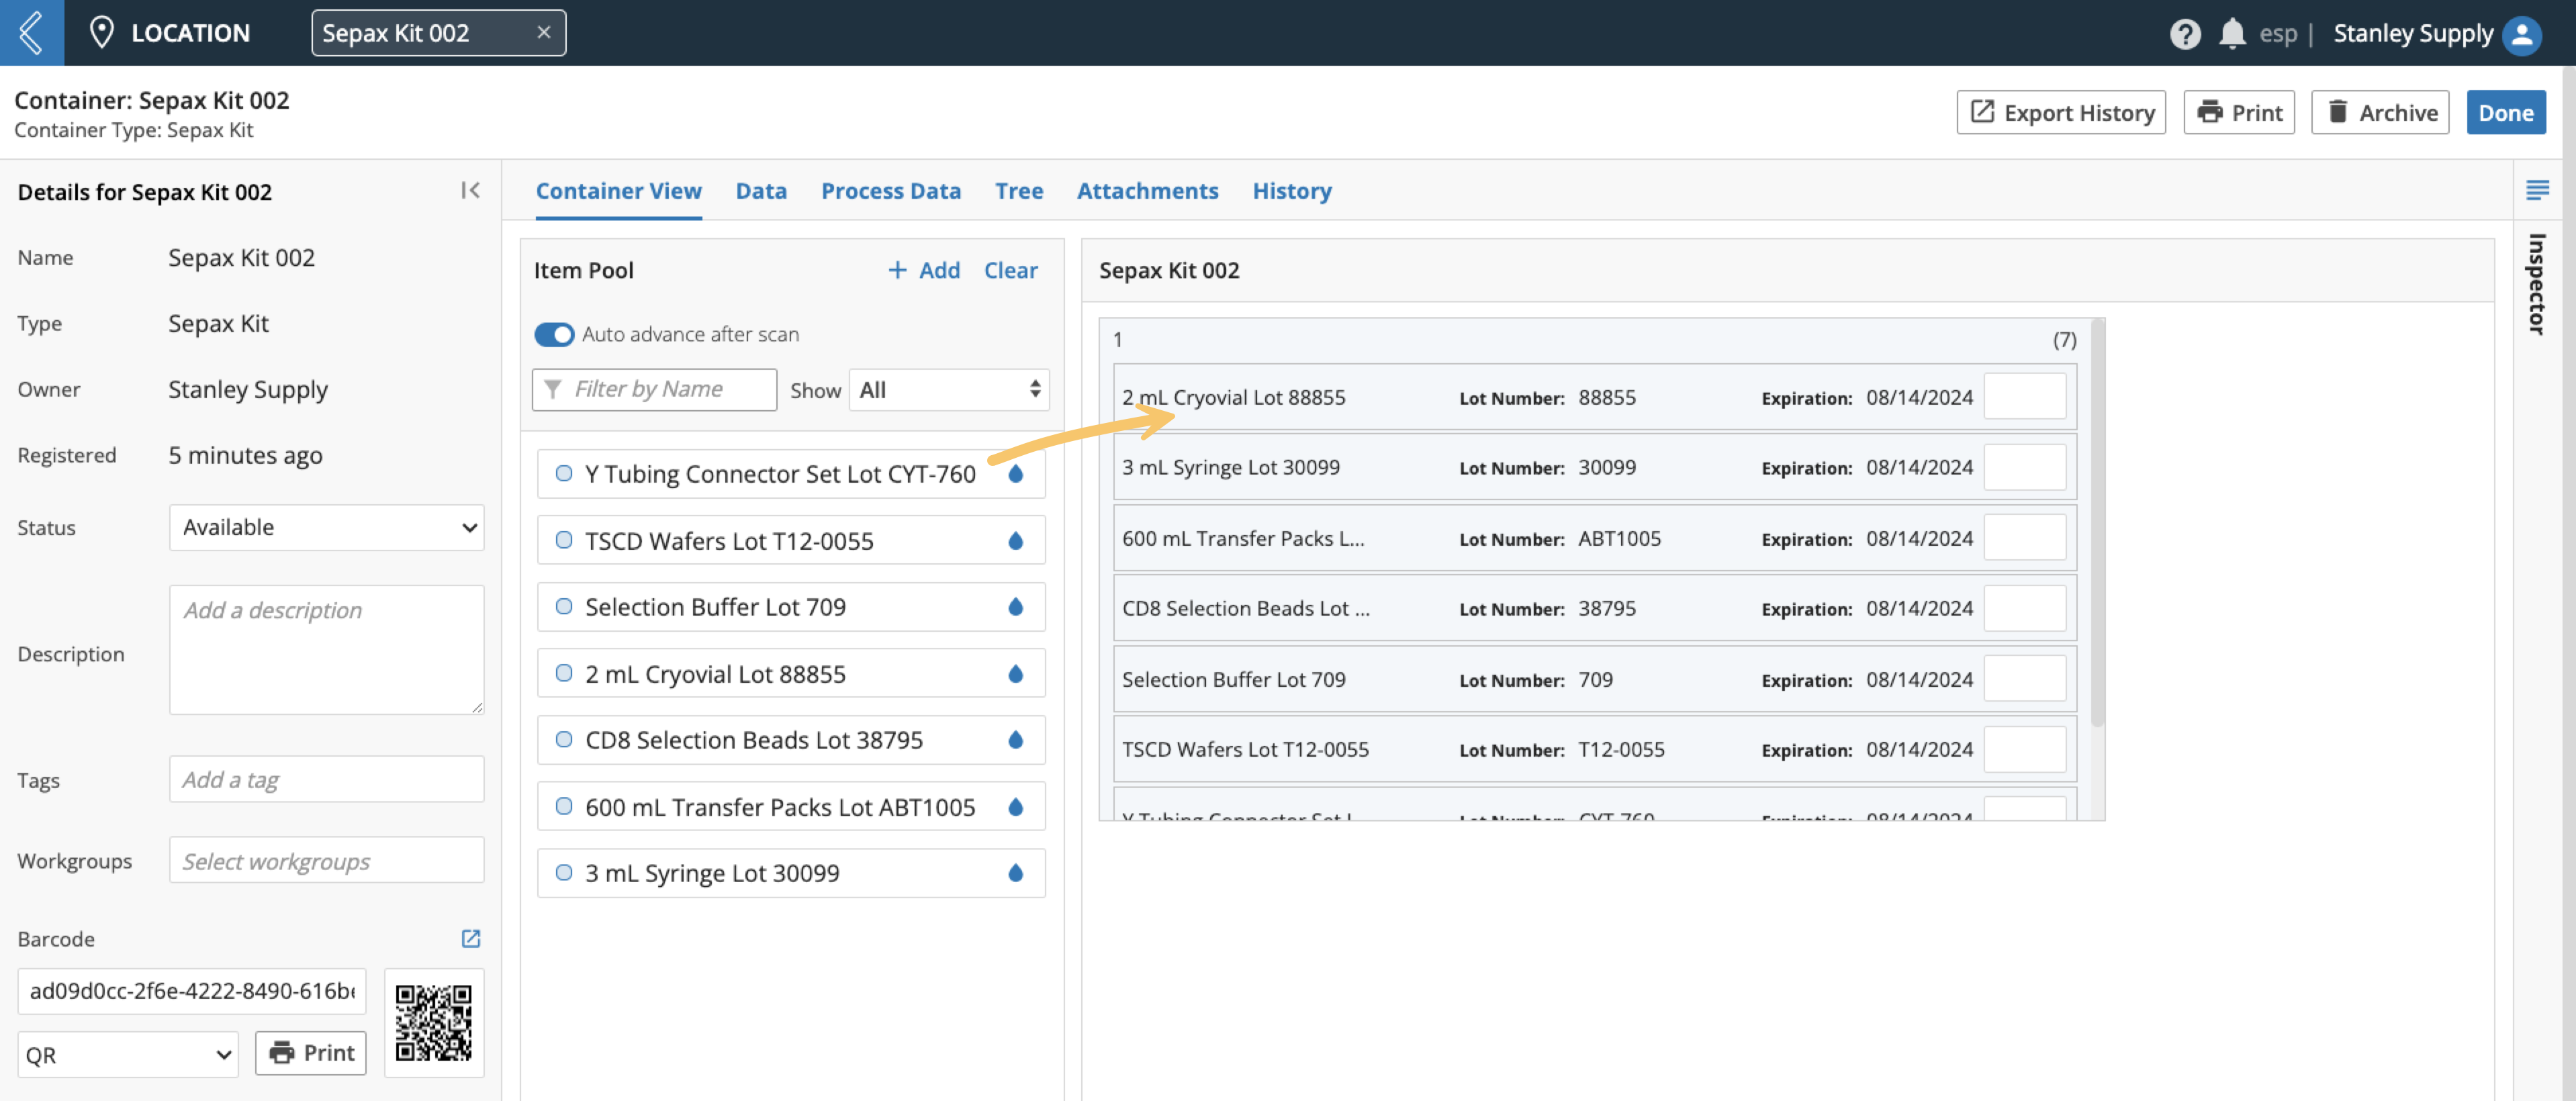The height and width of the screenshot is (1101, 2576).
Task: Click quantity box for 600 mL Transfer Packs row
Action: 2025,538
